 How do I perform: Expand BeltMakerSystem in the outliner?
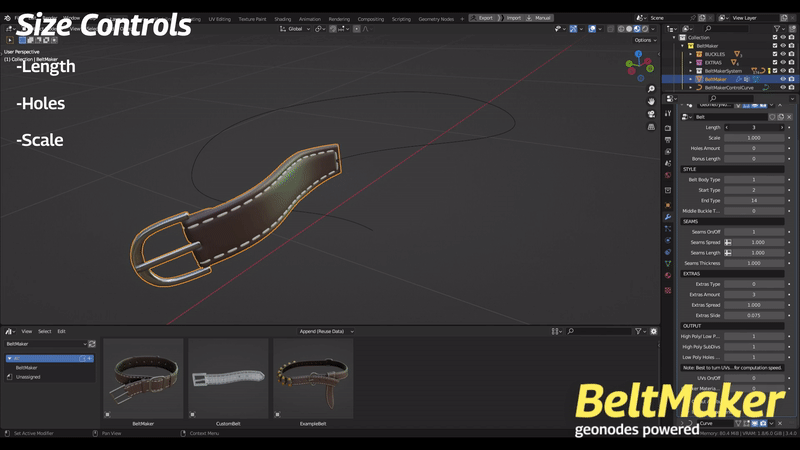(x=691, y=71)
